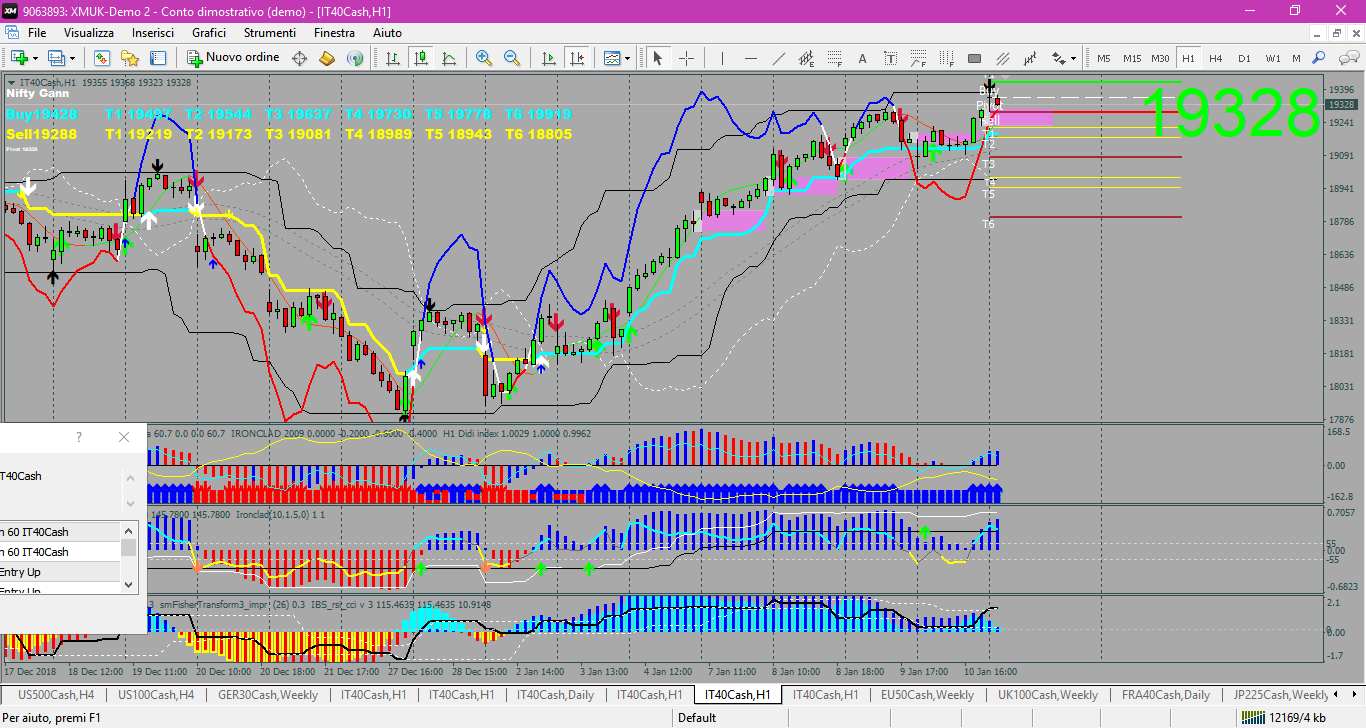Set timeframe to M30
Viewport: 1366px width, 728px height.
click(x=1160, y=58)
